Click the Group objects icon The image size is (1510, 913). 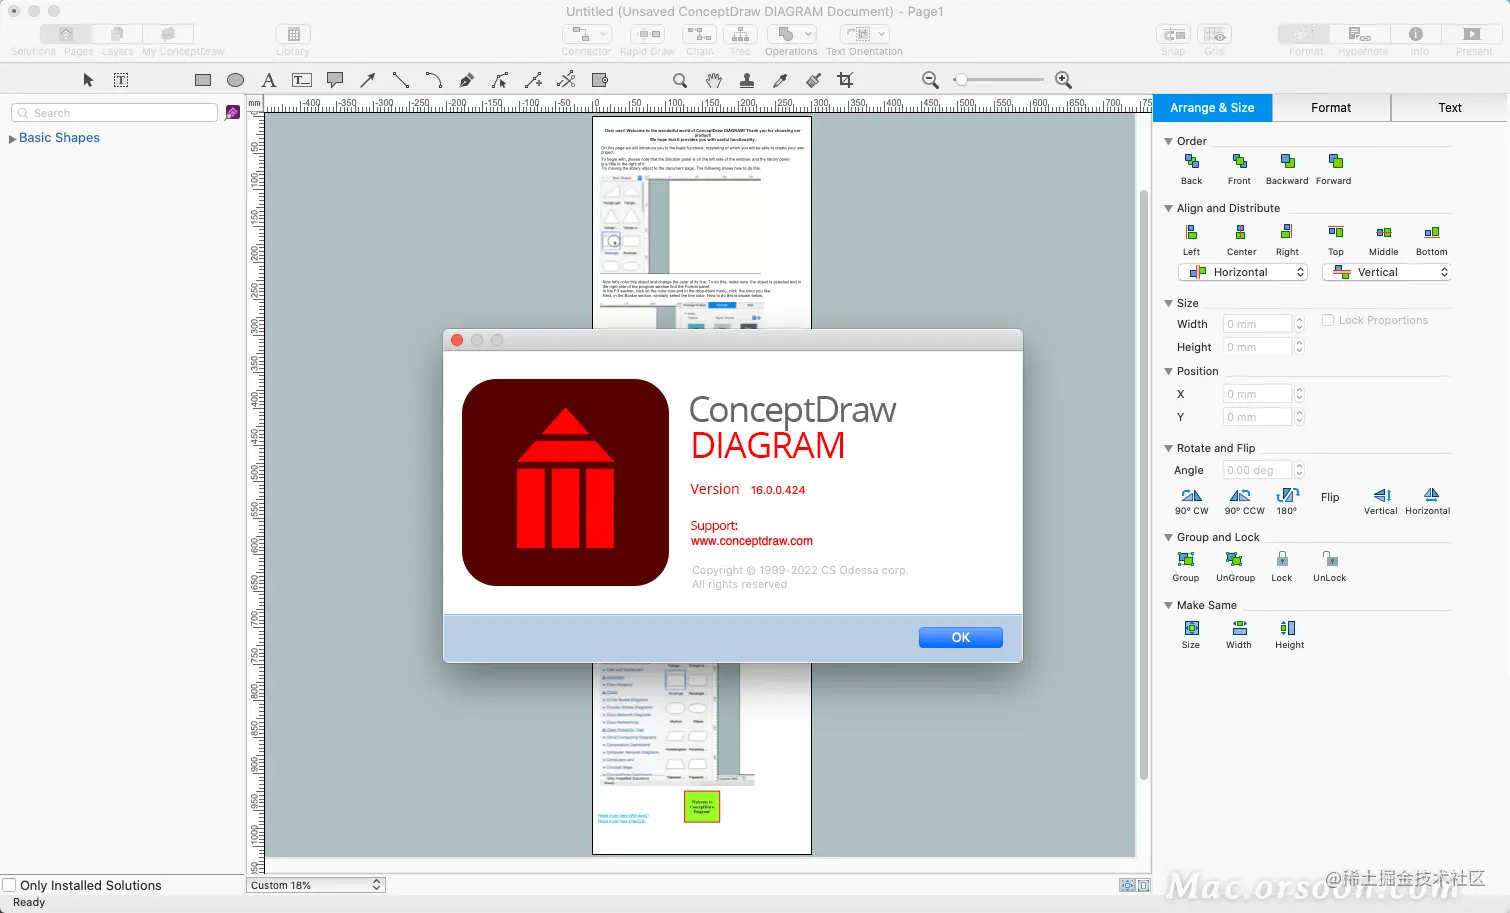click(1187, 560)
